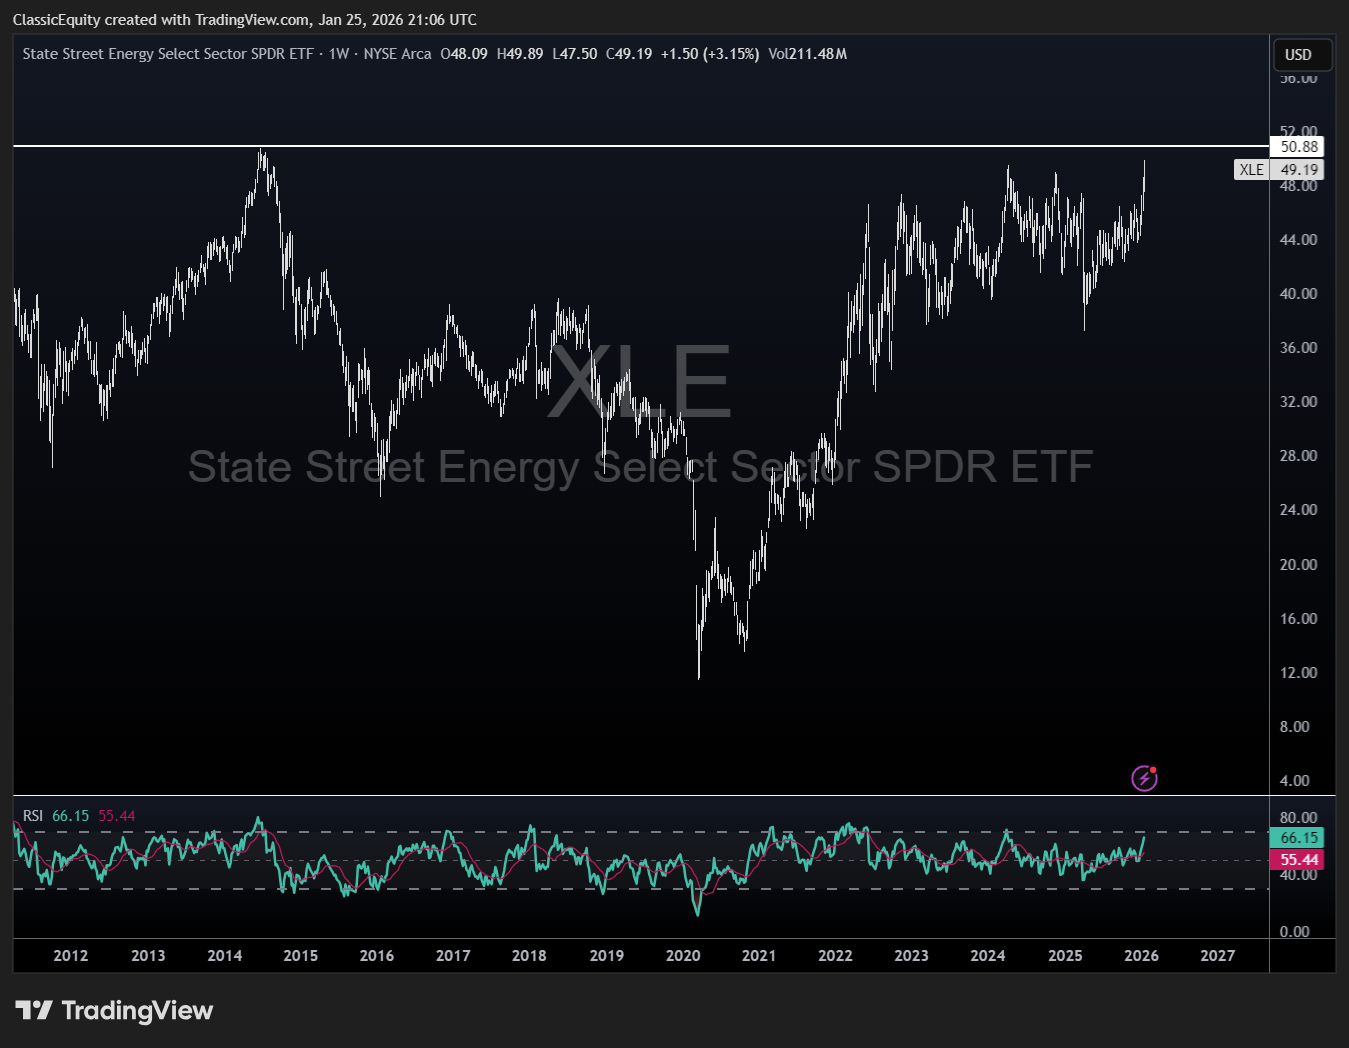Click the NYSE Arca exchange label

point(397,54)
